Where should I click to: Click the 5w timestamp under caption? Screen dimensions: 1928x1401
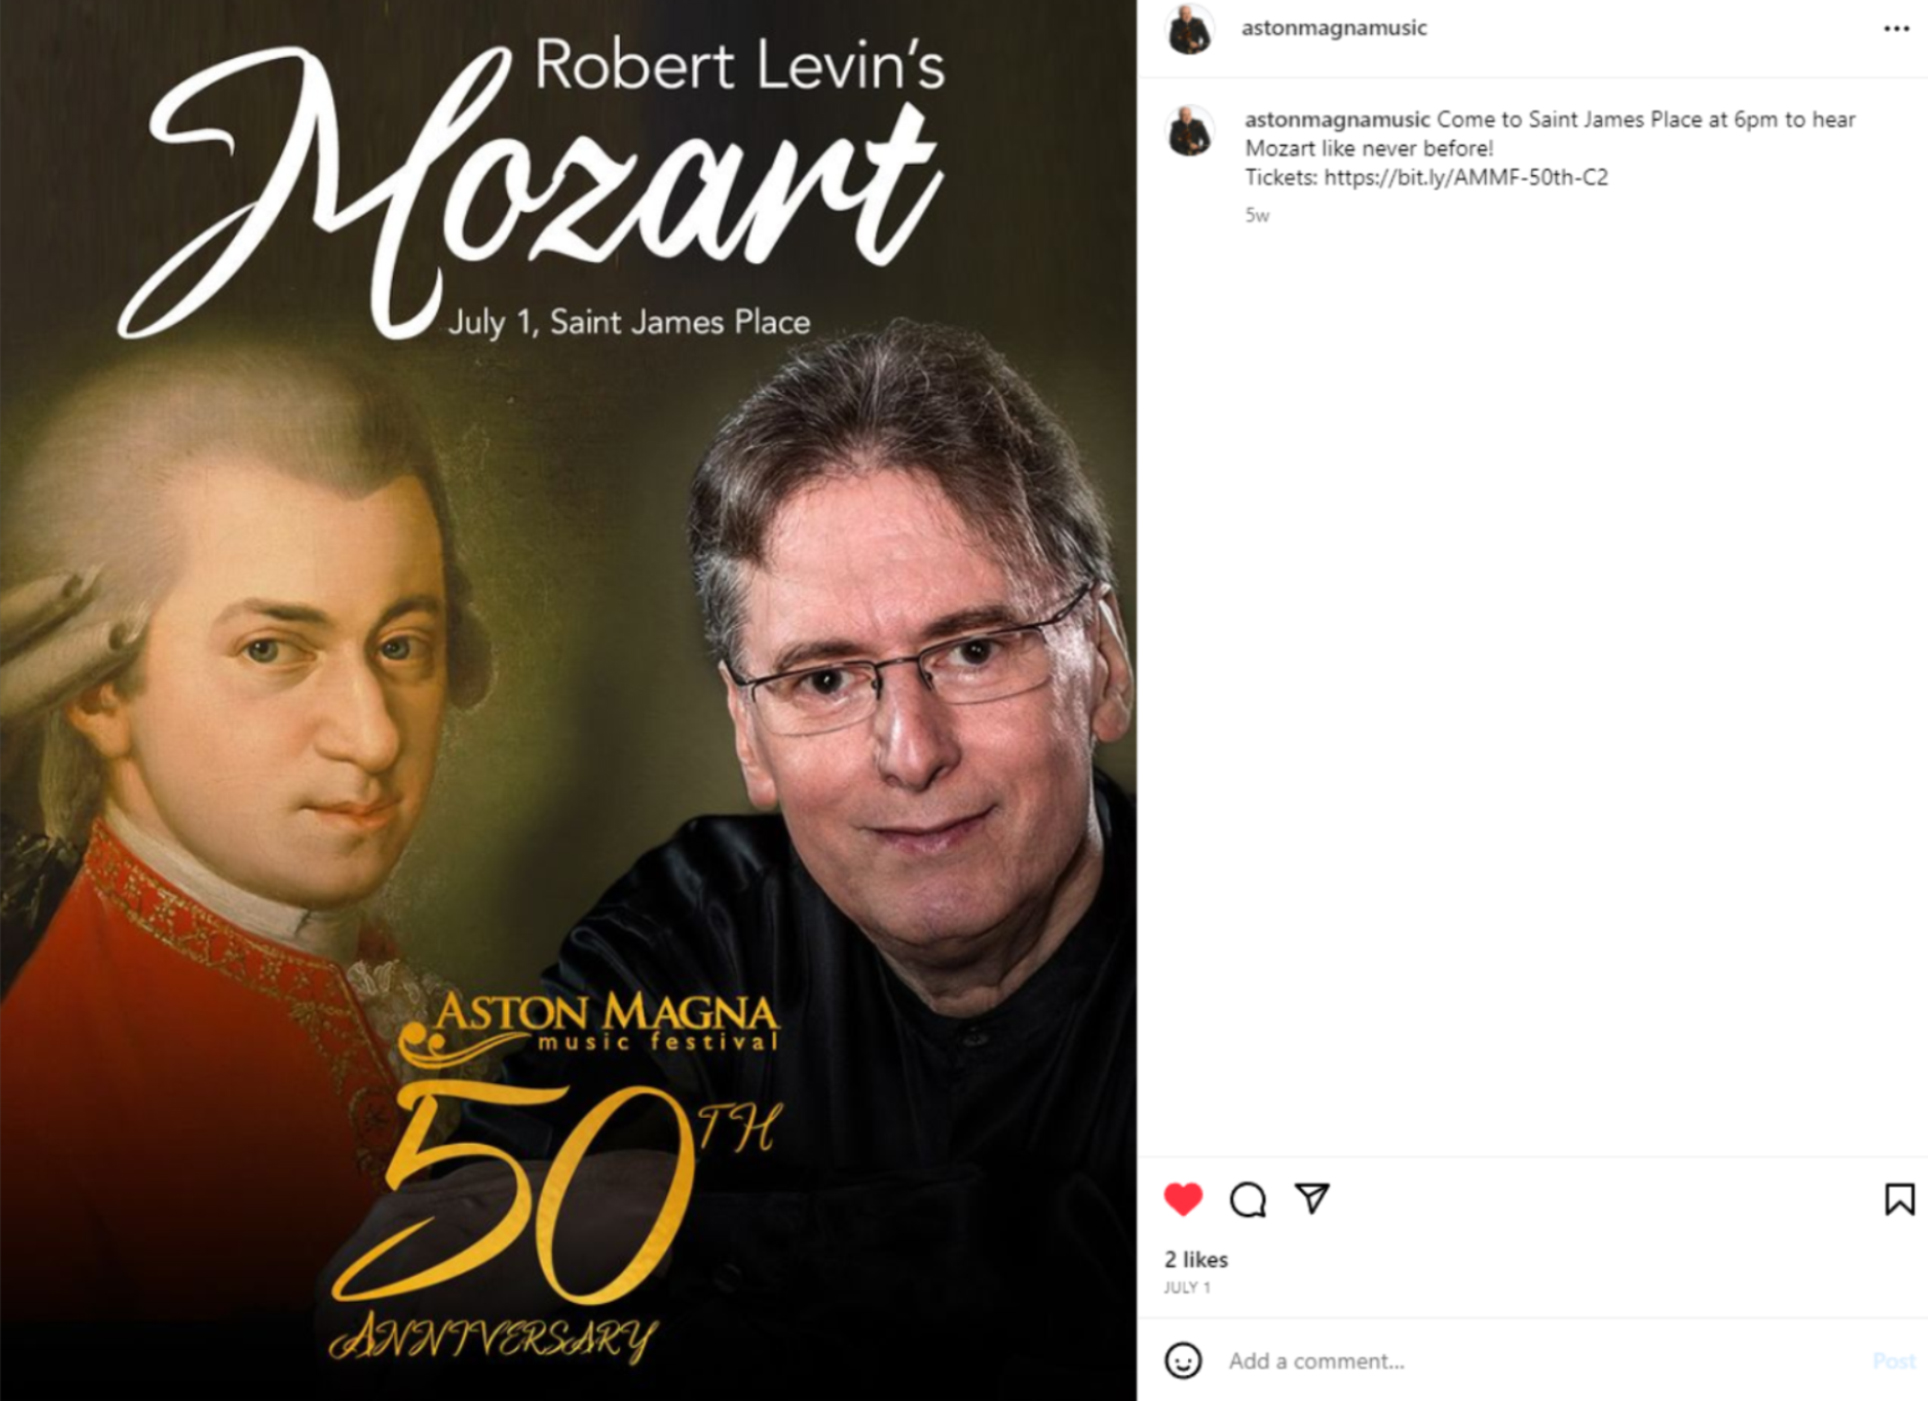coord(1257,215)
